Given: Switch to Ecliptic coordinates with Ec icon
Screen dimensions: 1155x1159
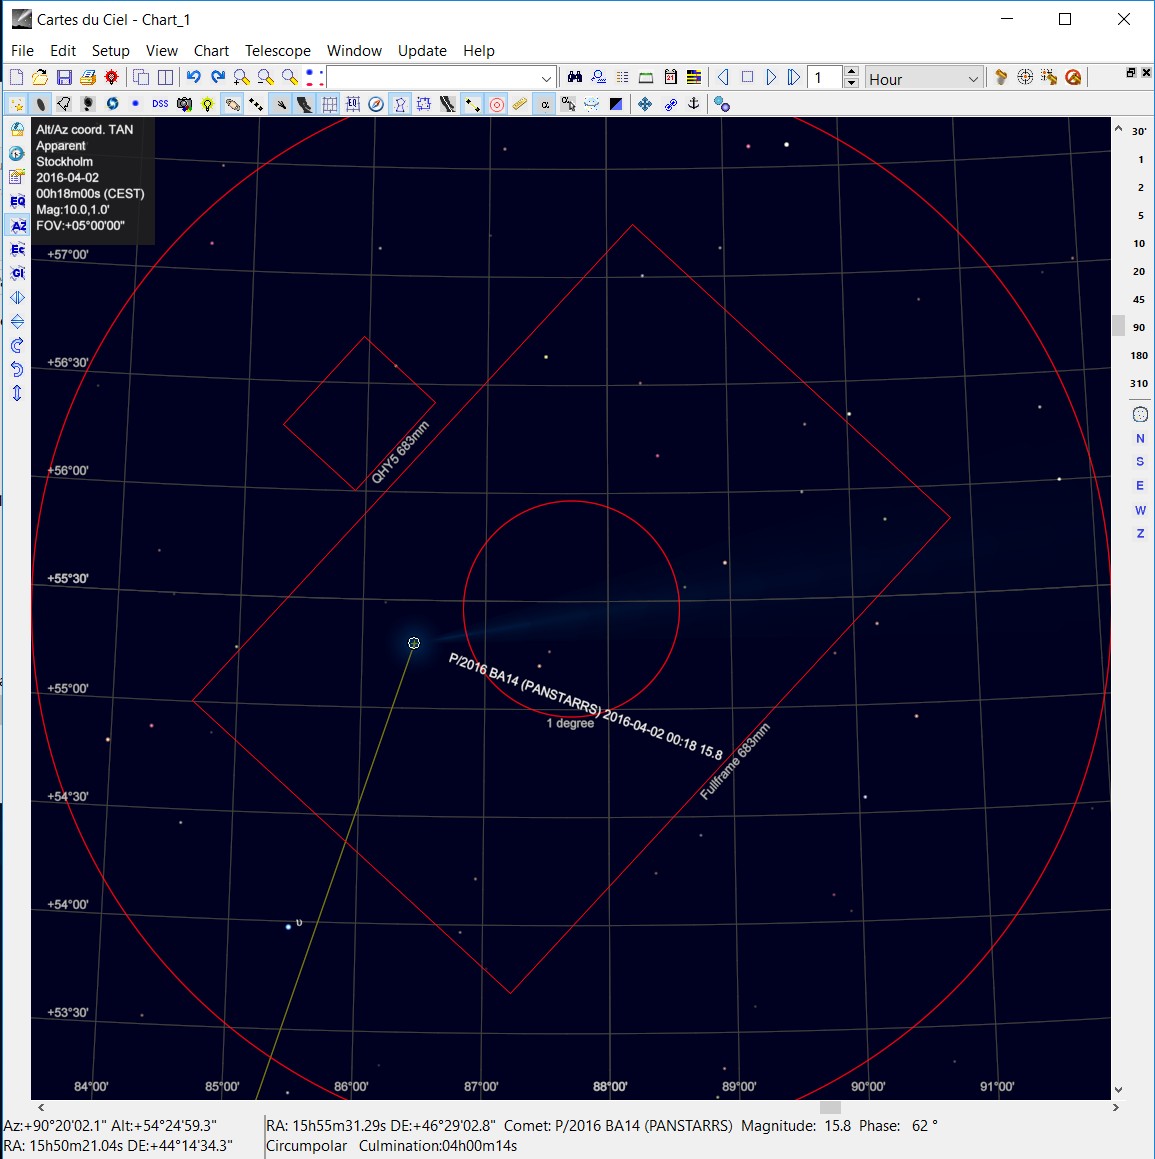Looking at the screenshot, I should click(x=18, y=250).
